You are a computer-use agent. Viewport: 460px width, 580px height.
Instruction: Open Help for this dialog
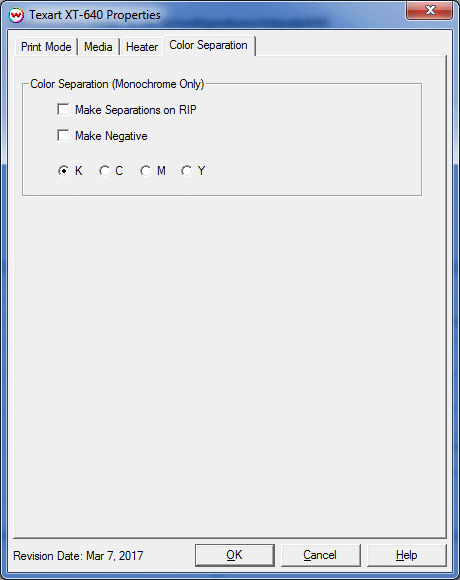pyautogui.click(x=406, y=555)
